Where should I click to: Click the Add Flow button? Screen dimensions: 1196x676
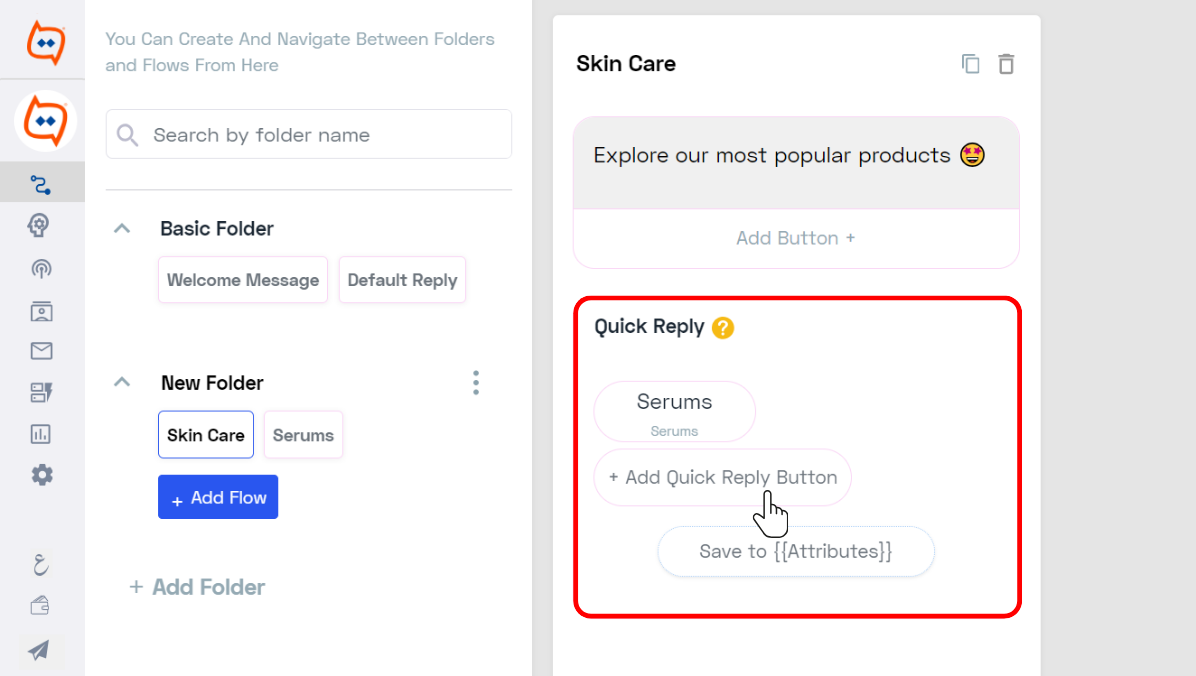click(x=218, y=497)
